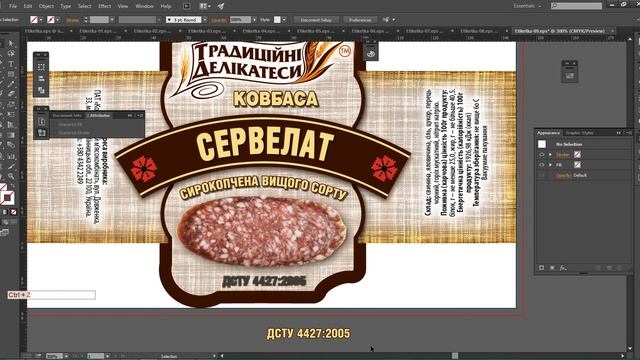The width and height of the screenshot is (640, 360).
Task: Switch to the Etiketka-01.eps tab
Action: pos(98,31)
